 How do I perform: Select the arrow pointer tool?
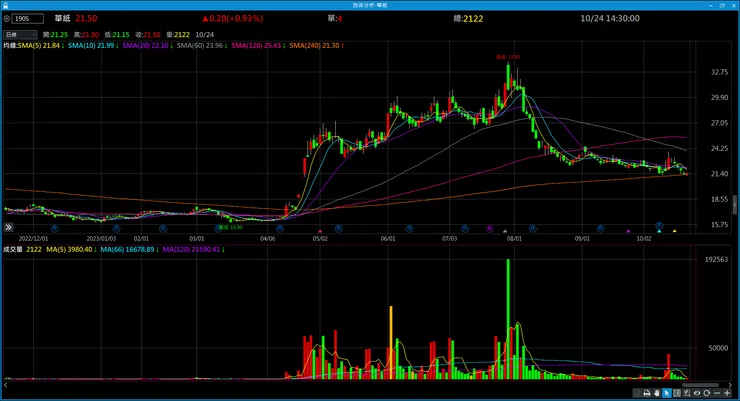point(667,393)
